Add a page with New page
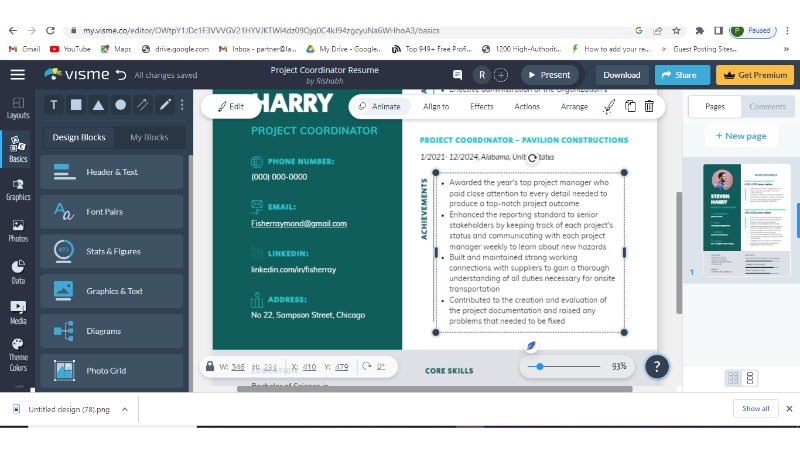800x449 pixels. pos(741,136)
